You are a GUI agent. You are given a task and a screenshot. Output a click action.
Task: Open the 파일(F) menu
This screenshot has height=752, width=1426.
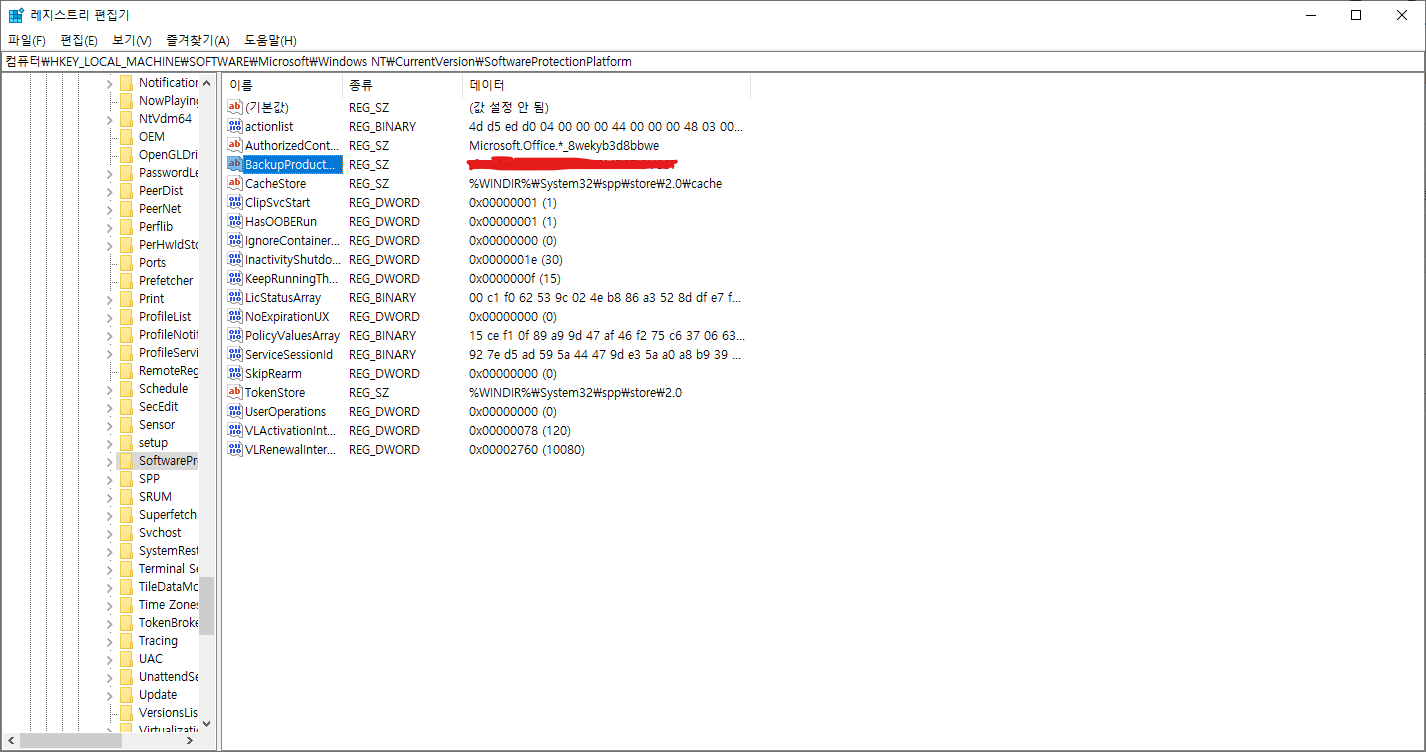click(27, 40)
